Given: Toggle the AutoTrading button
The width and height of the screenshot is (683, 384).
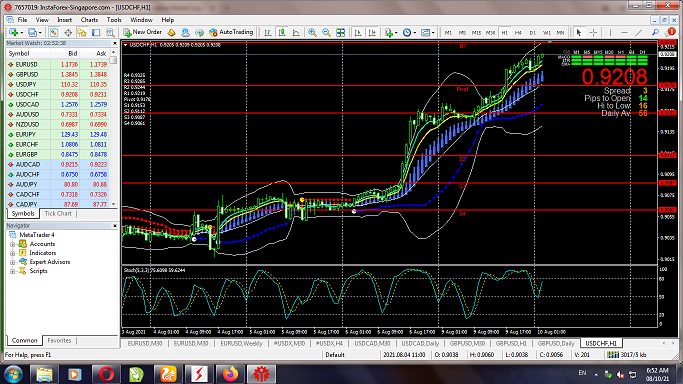Looking at the screenshot, I should coord(231,32).
